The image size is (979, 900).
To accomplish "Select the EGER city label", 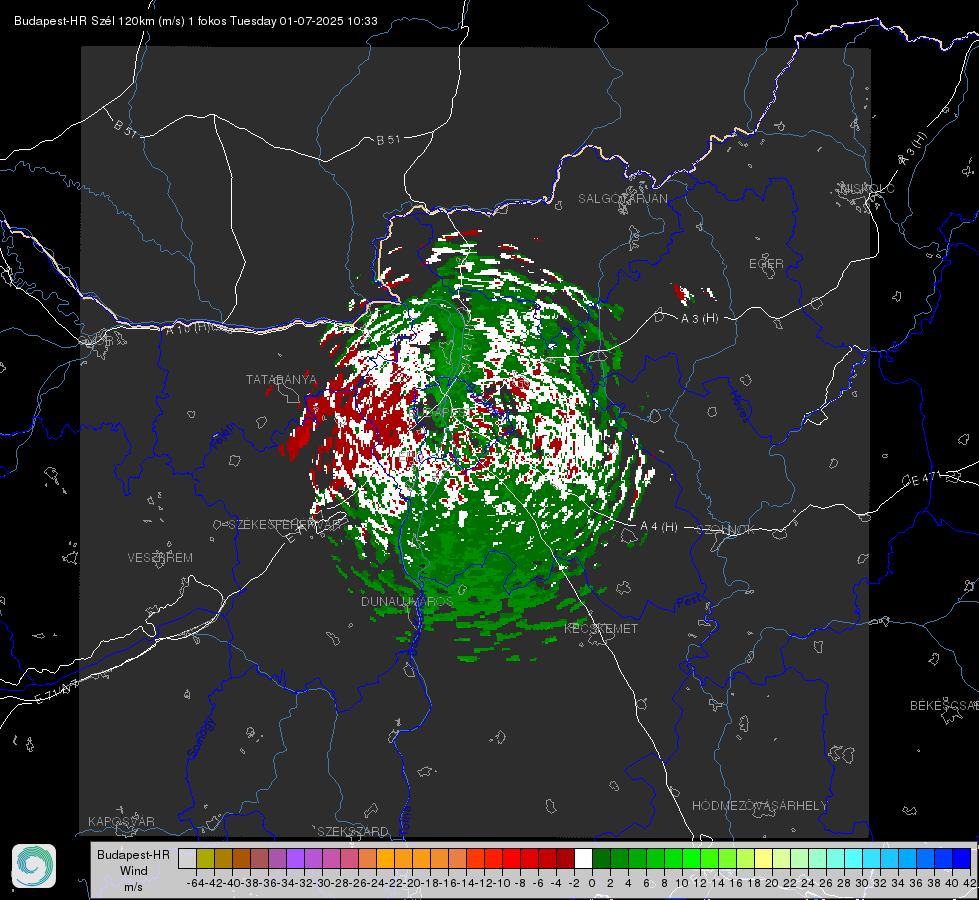I will click(x=766, y=264).
